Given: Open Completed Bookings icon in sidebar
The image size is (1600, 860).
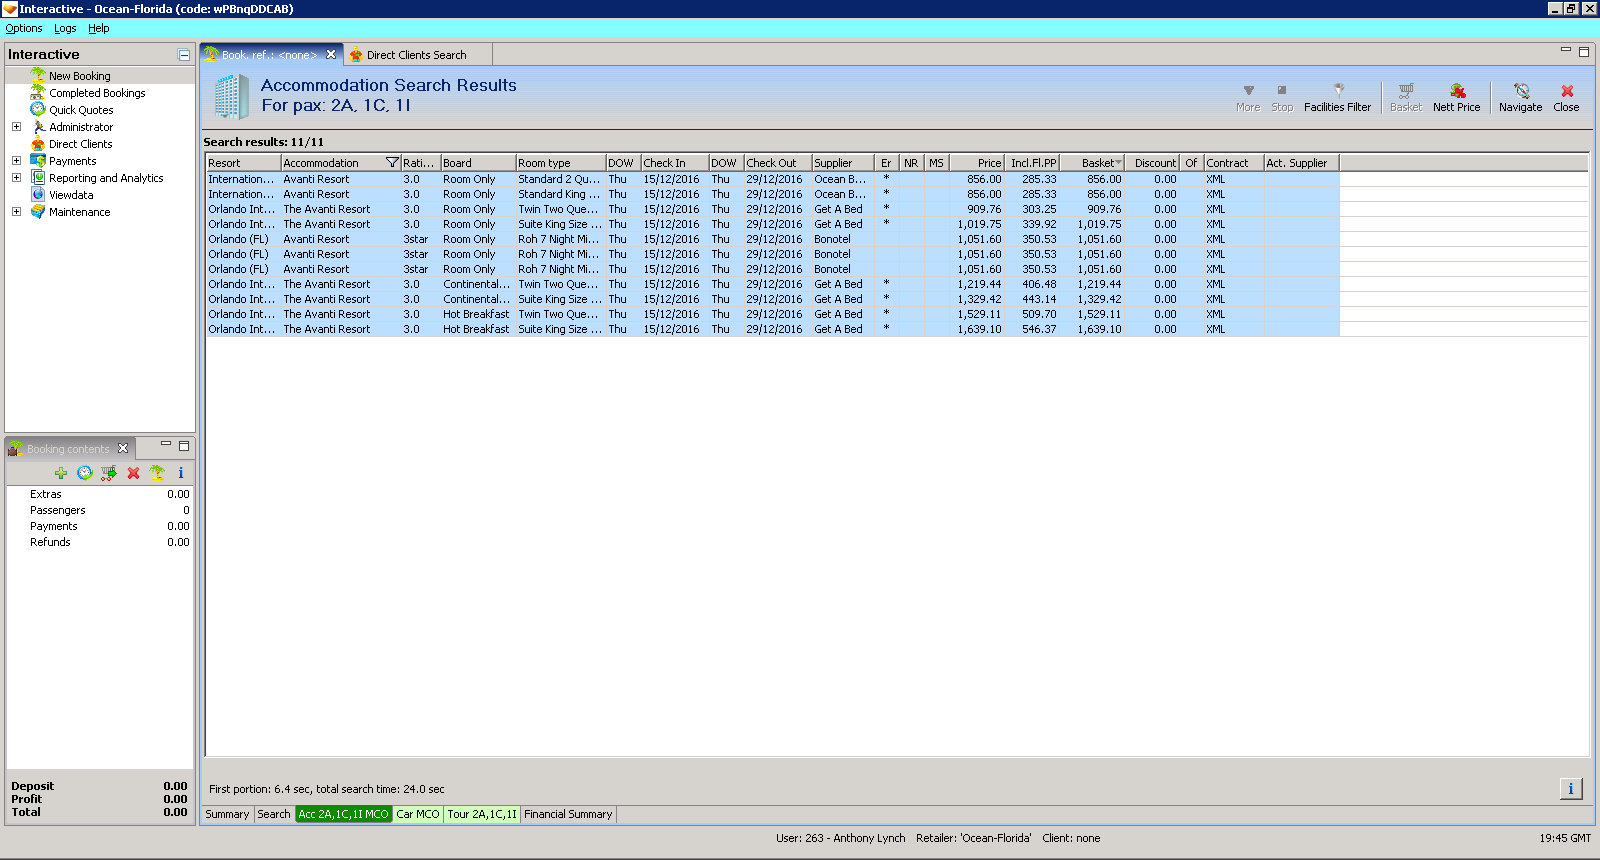Looking at the screenshot, I should point(38,92).
